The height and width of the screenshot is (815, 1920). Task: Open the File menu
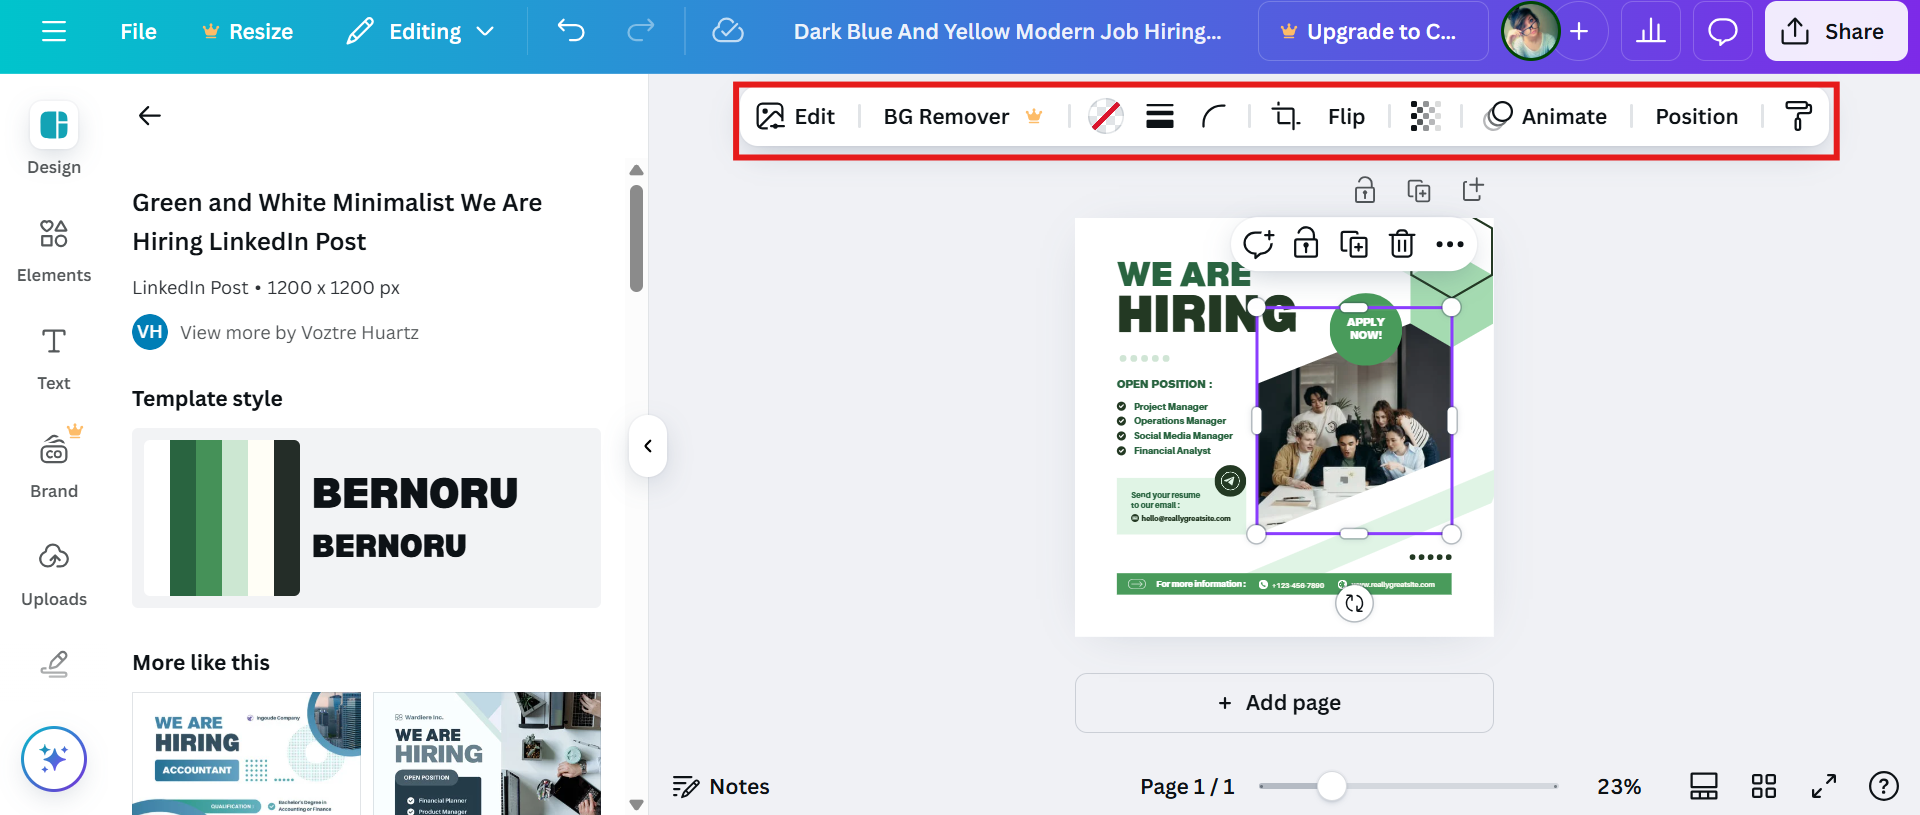[138, 32]
